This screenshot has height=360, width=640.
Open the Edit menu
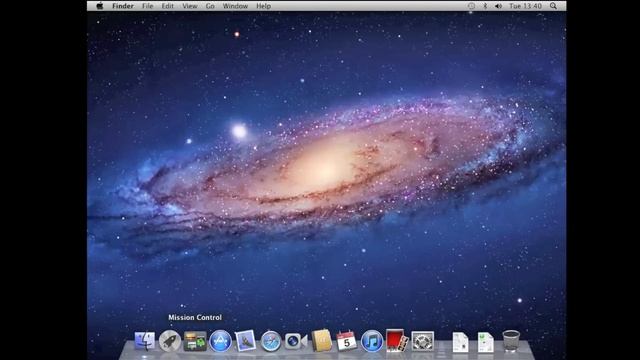click(167, 6)
